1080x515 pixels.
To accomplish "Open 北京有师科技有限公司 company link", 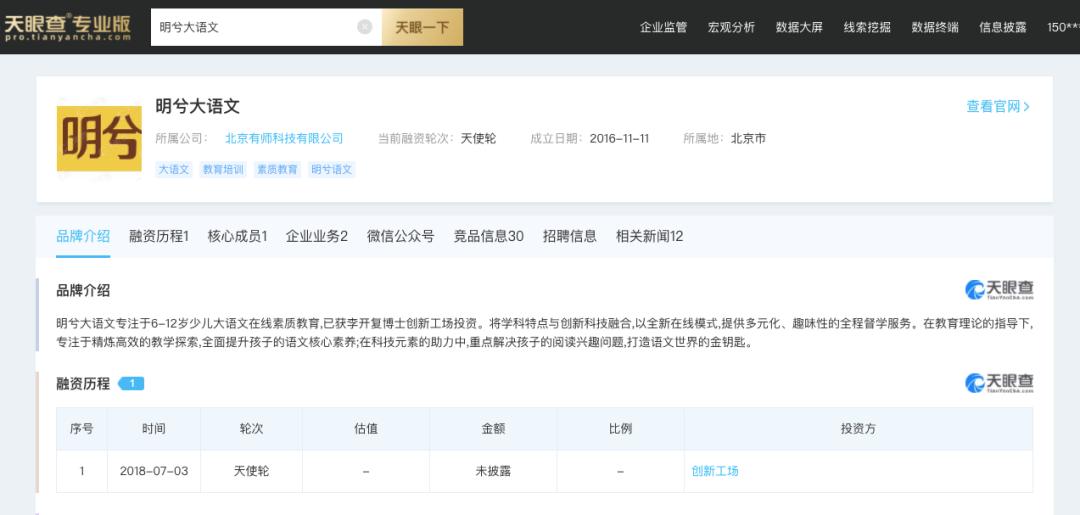I will [x=284, y=138].
